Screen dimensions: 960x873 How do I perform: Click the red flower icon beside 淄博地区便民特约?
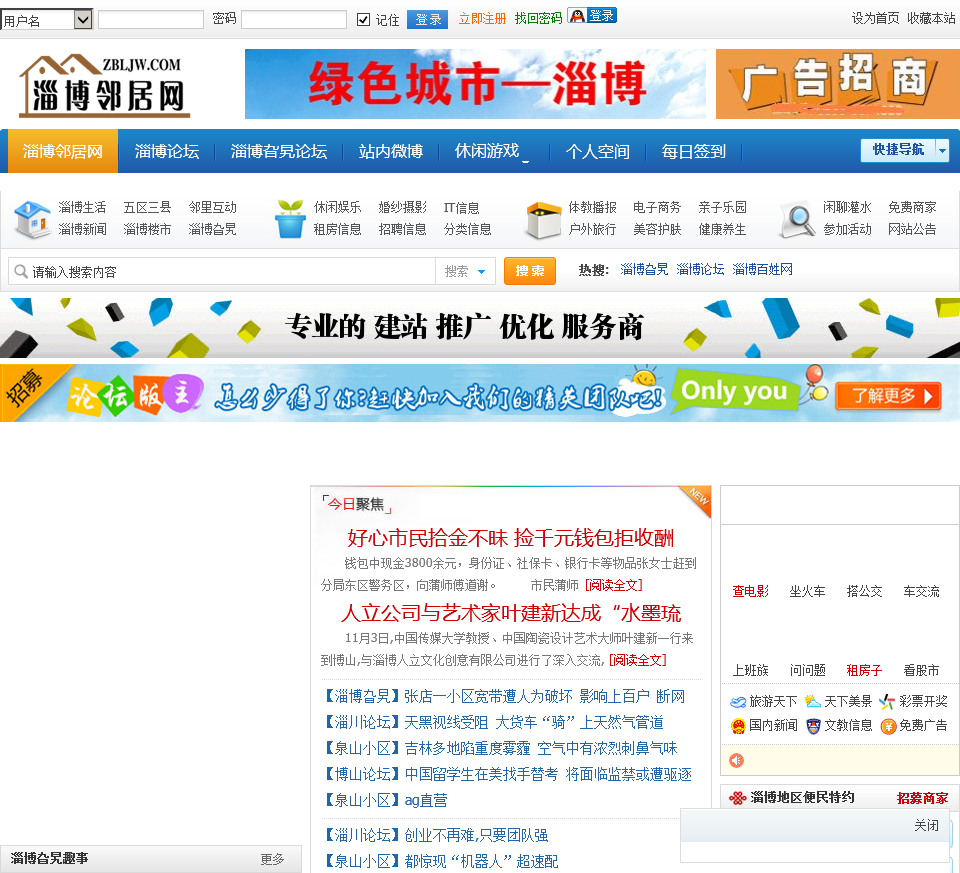tap(737, 798)
